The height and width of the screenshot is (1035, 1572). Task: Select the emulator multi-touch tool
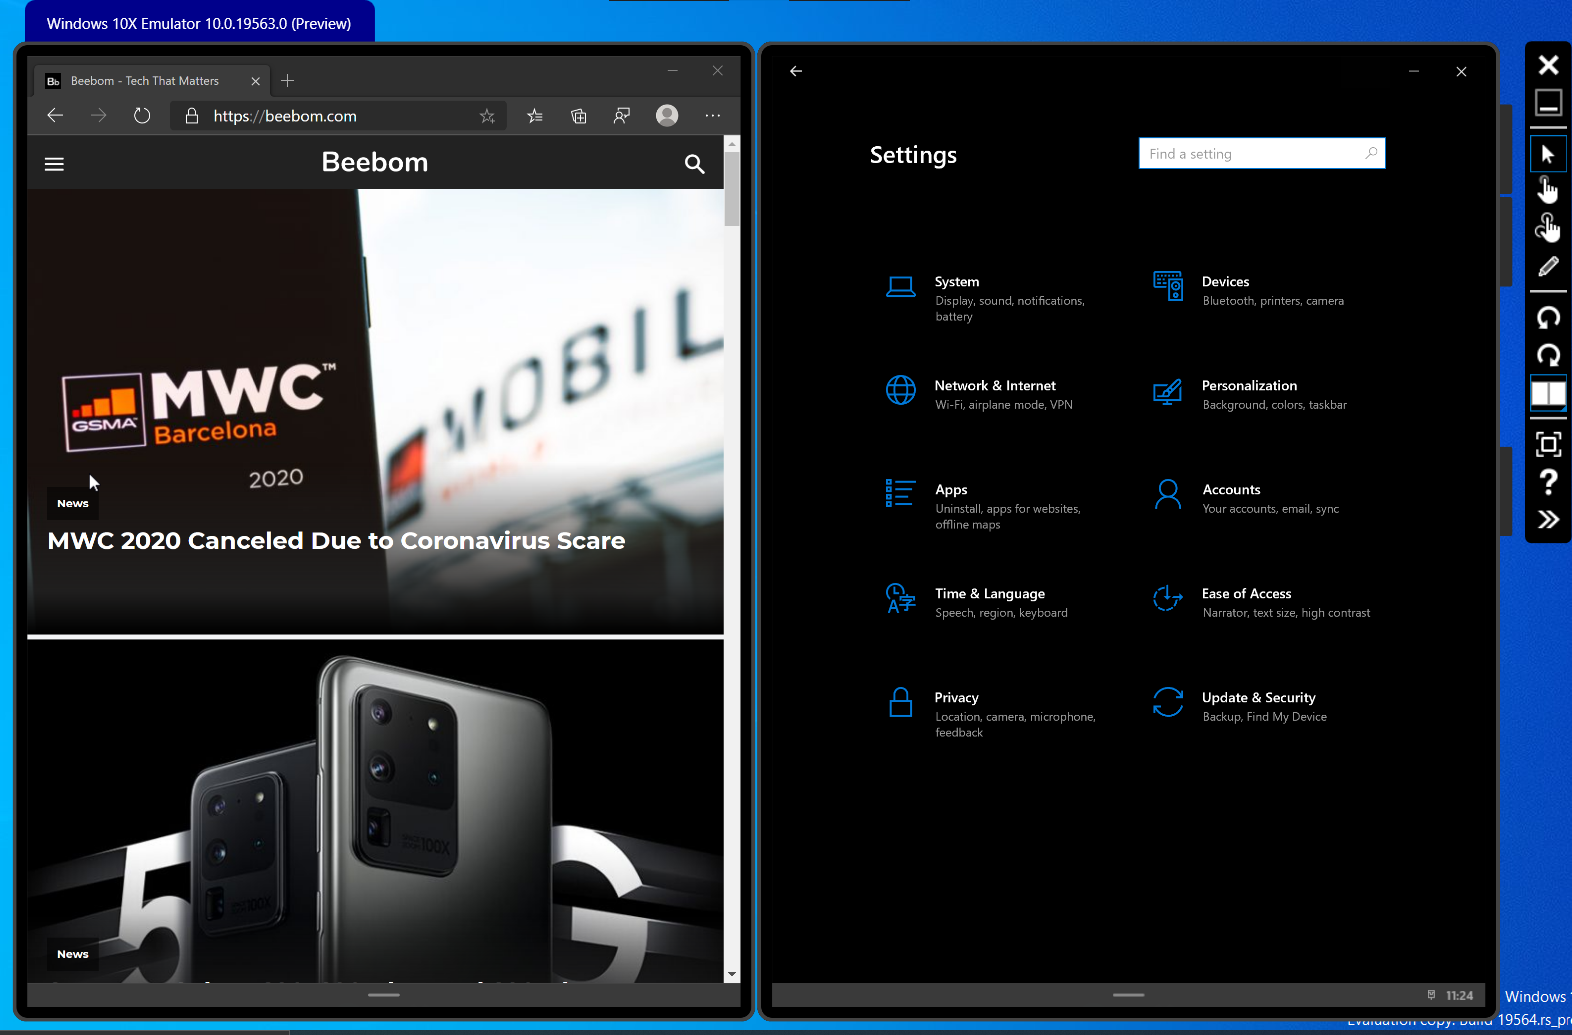click(1548, 228)
